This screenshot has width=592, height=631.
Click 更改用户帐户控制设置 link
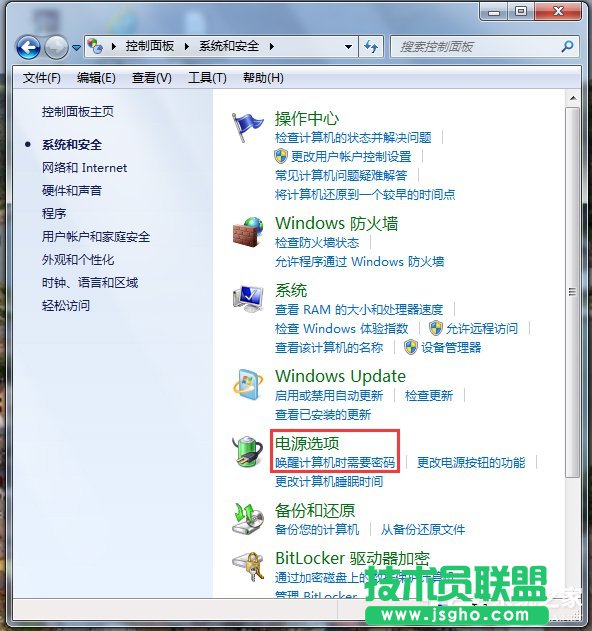(x=351, y=156)
